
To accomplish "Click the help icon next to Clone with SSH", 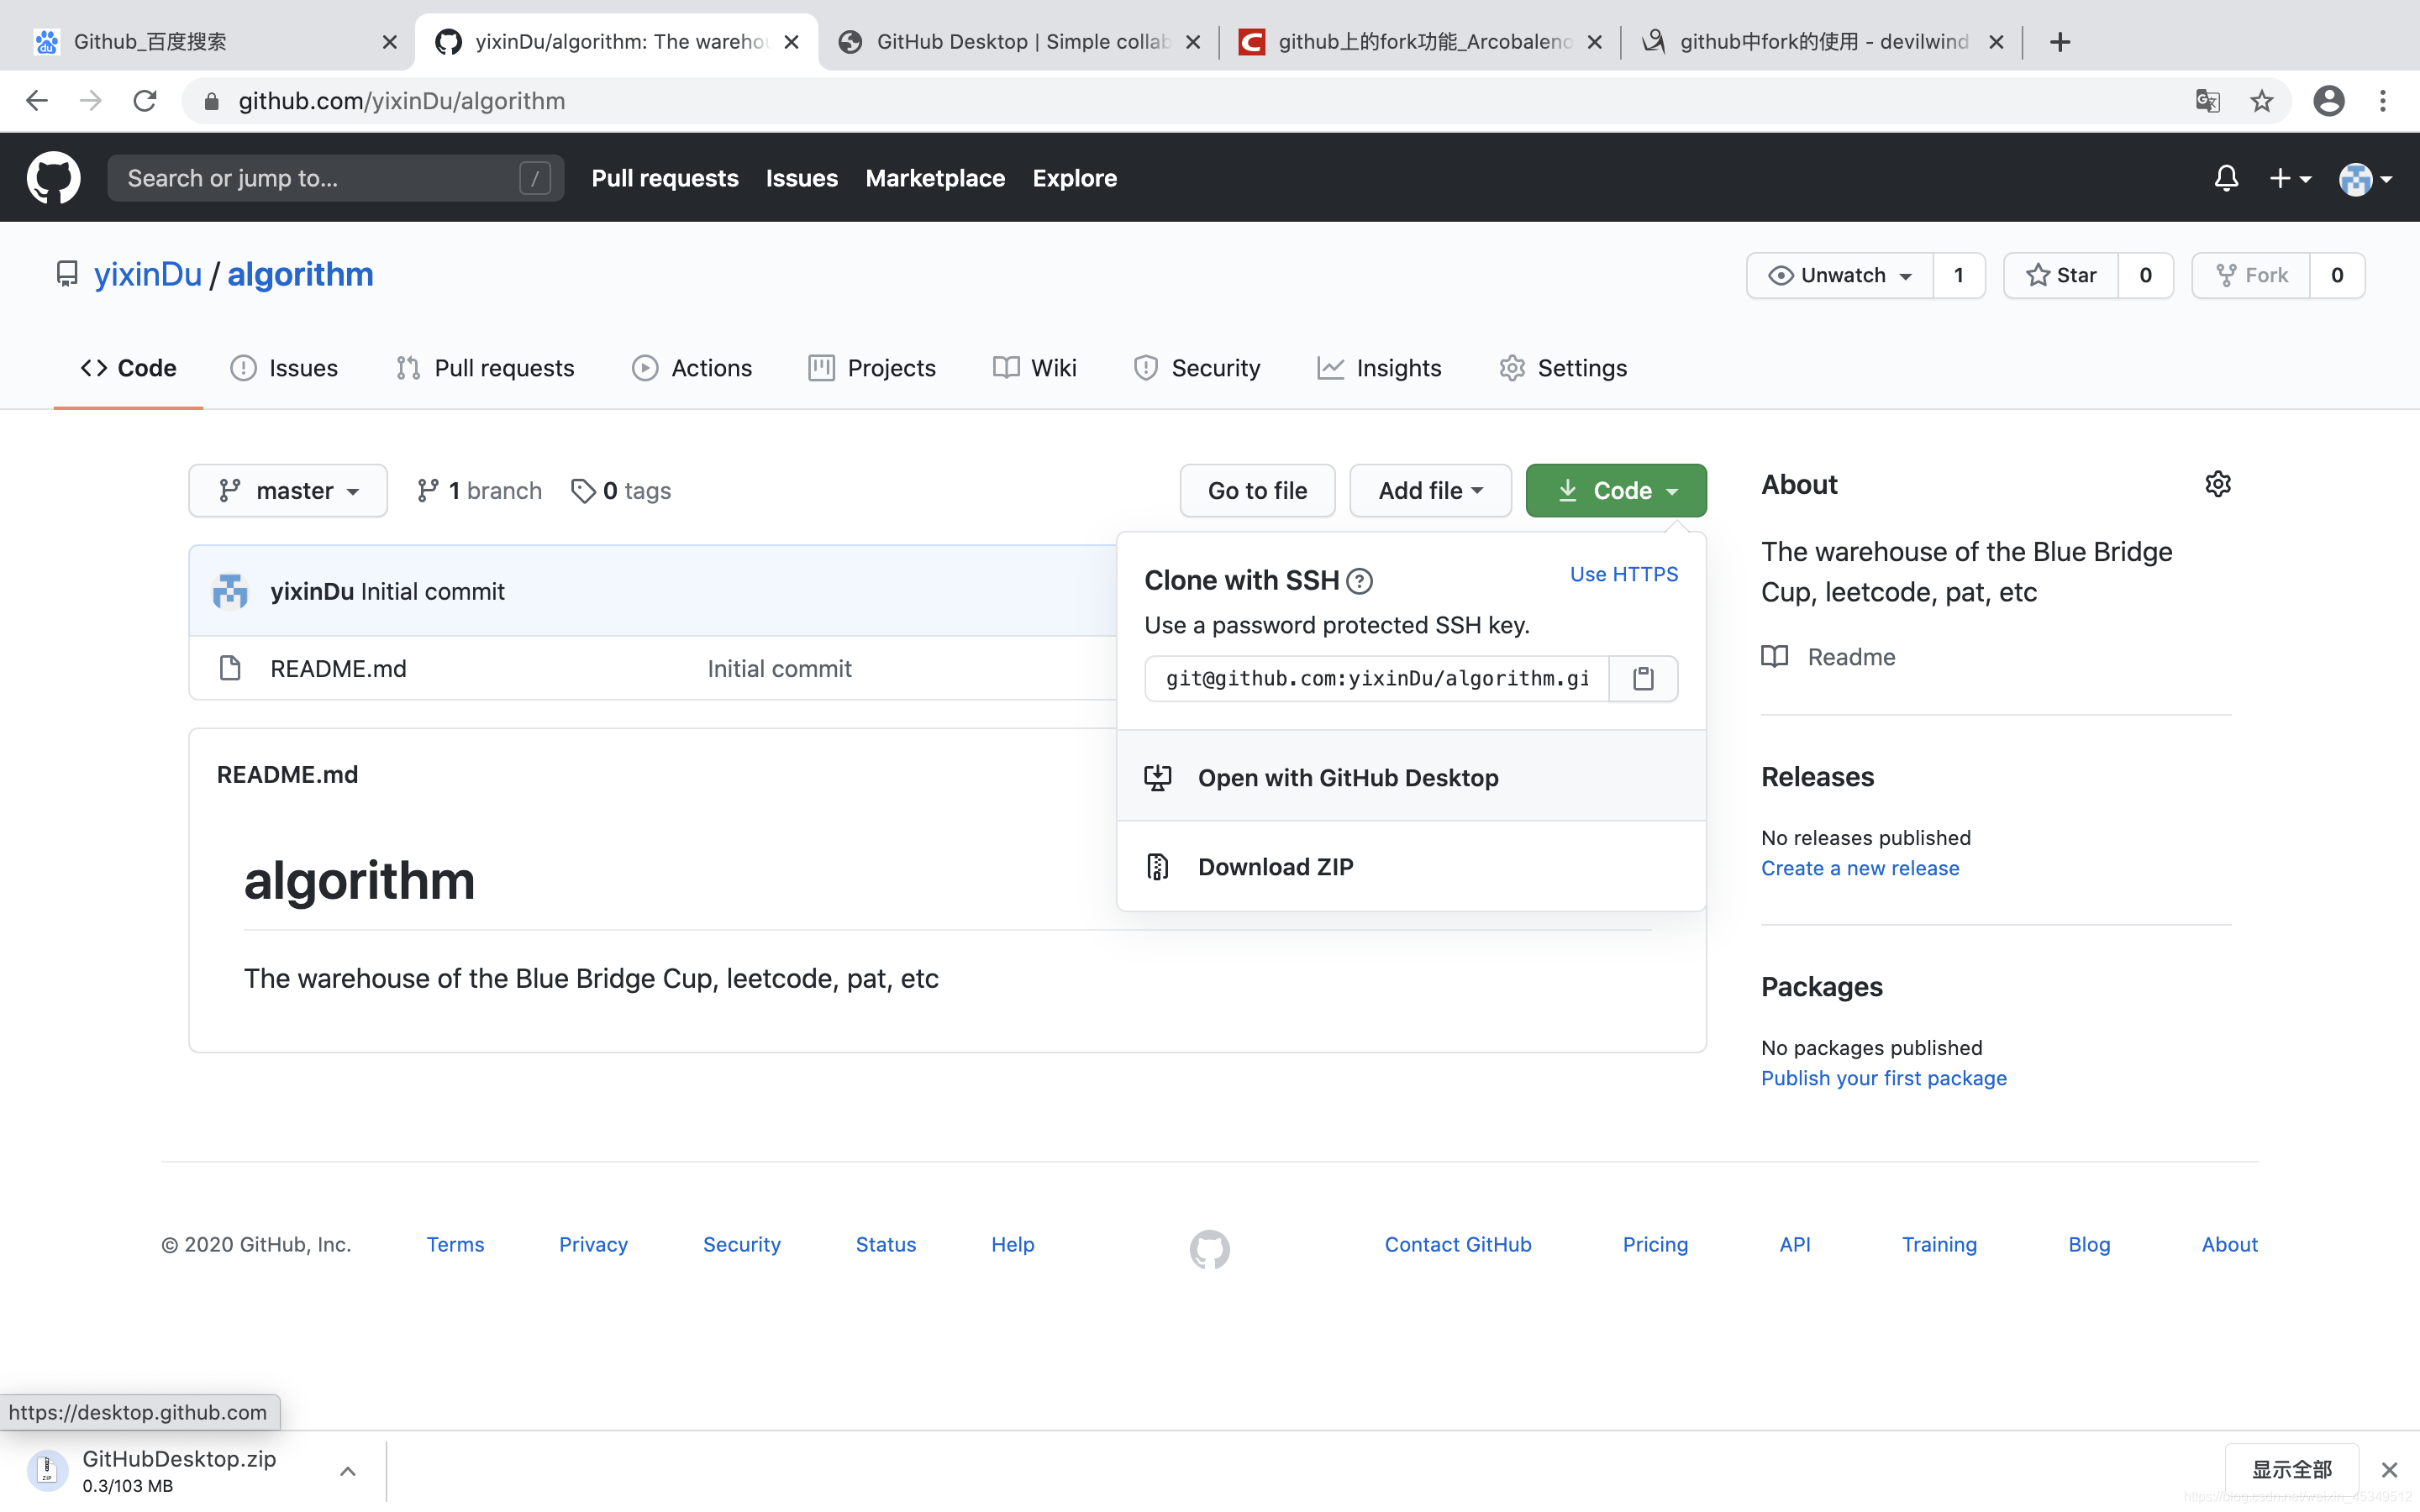I will (1359, 581).
